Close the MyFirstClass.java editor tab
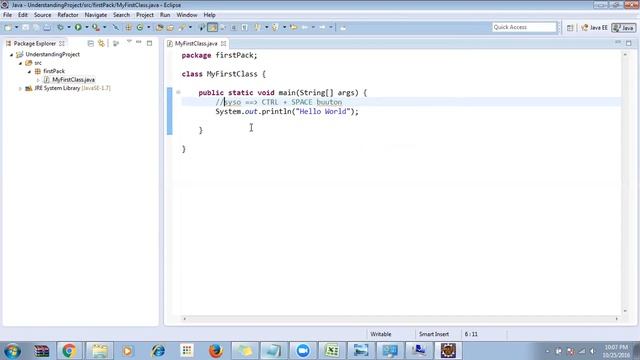Viewport: 640px width, 360px height. [223, 43]
